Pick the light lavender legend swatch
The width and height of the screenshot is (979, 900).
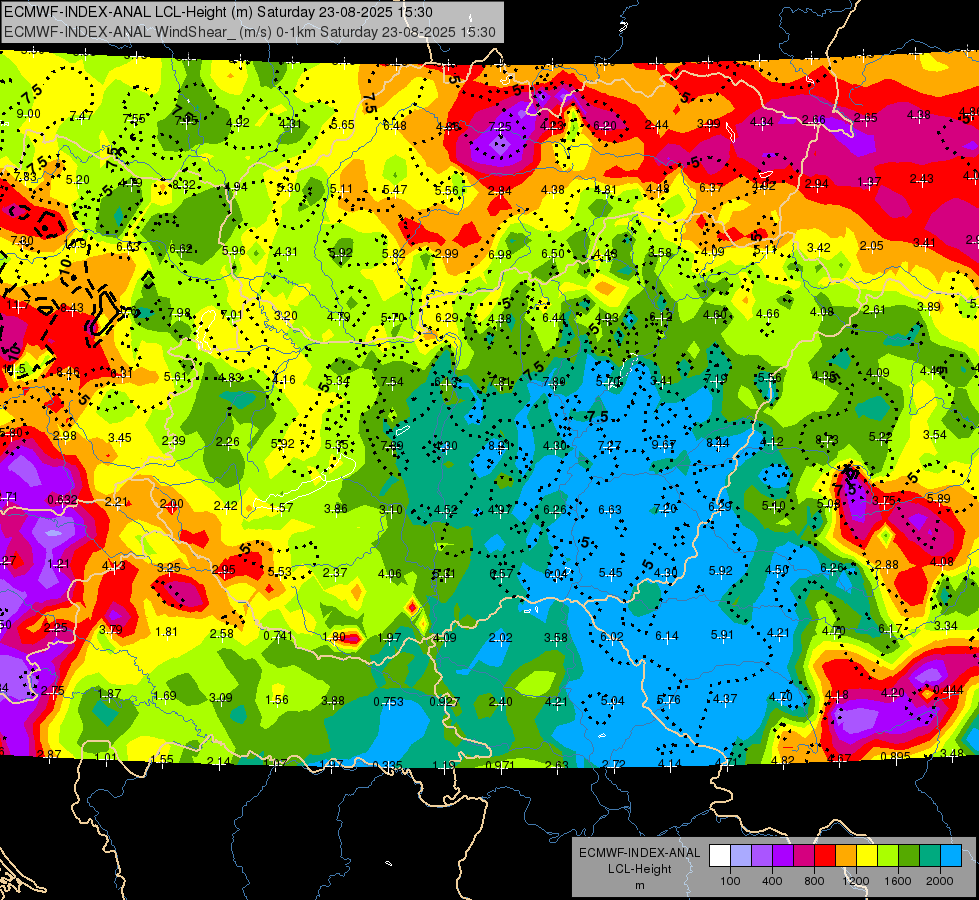click(x=741, y=856)
